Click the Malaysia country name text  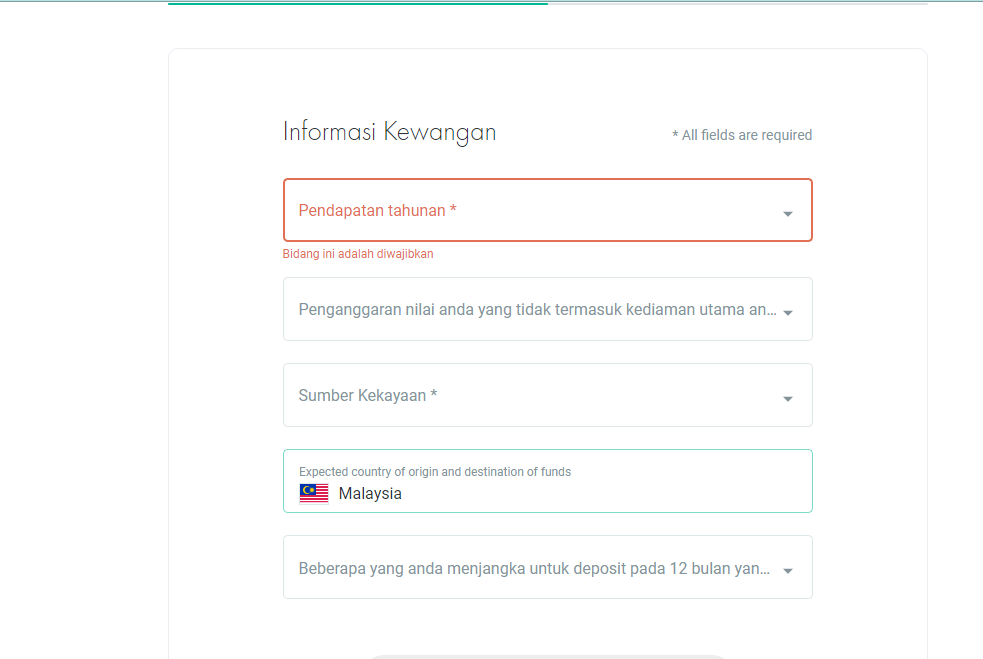370,493
